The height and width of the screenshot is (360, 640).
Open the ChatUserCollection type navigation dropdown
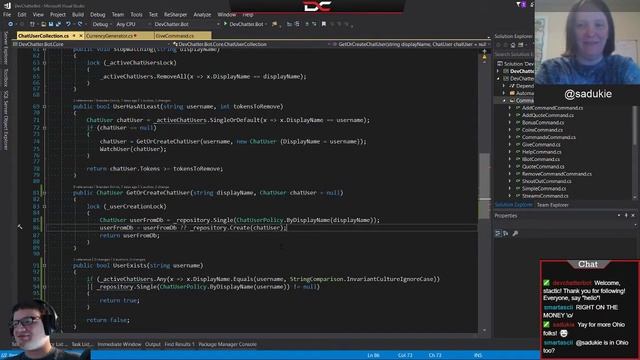(252, 44)
